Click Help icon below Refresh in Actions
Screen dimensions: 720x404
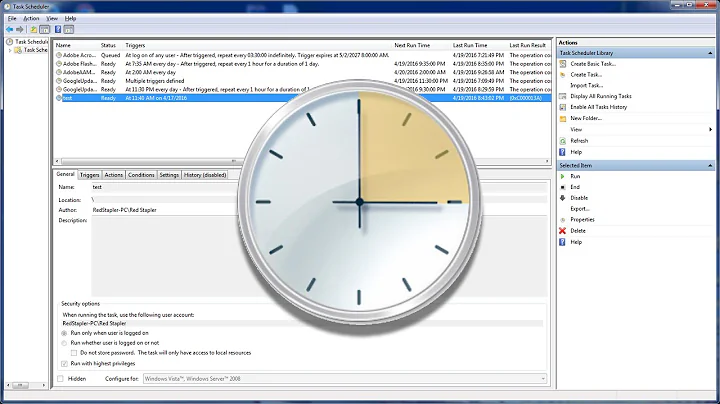562,152
